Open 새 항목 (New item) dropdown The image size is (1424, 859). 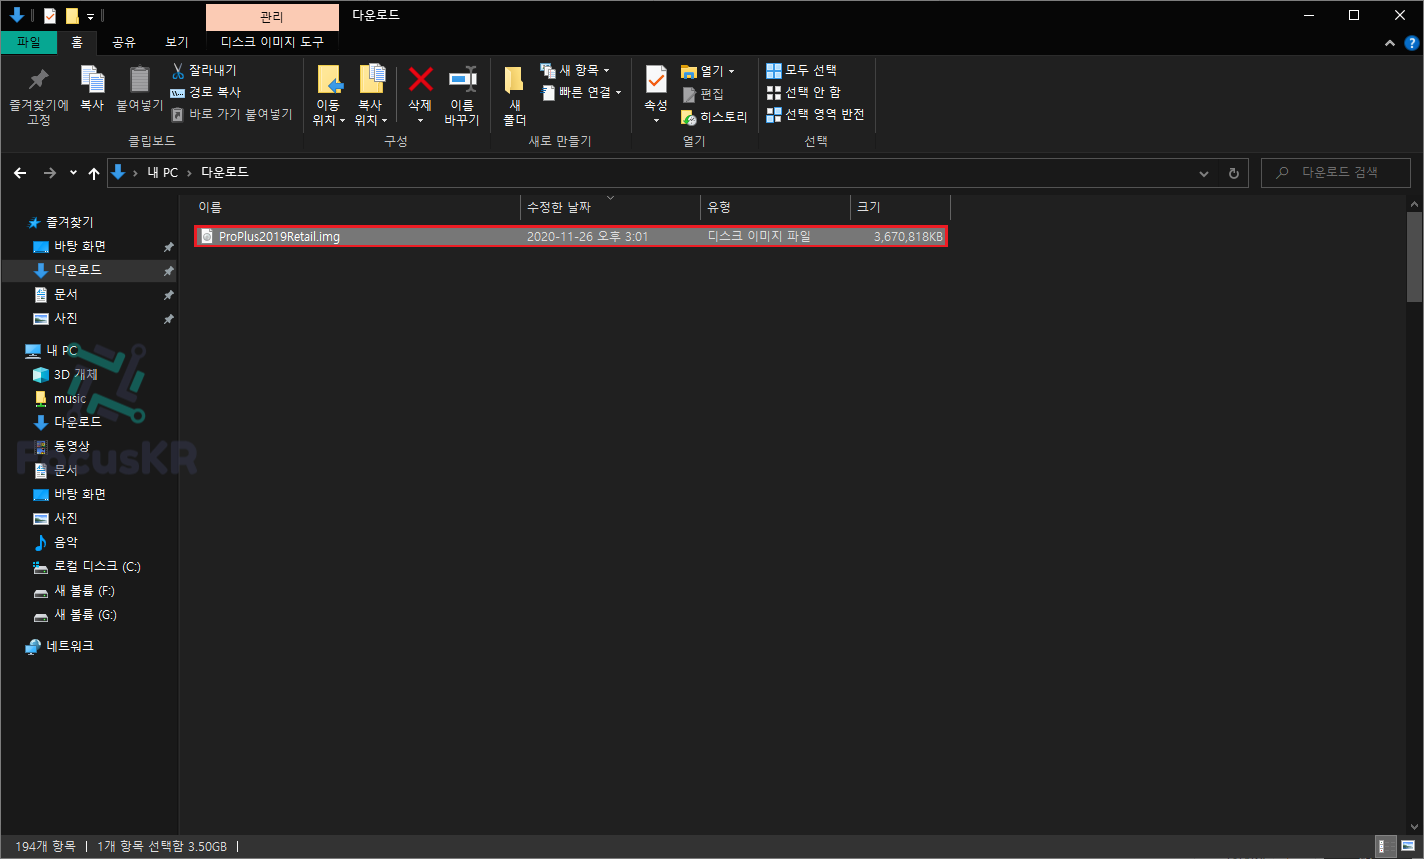[x=575, y=70]
